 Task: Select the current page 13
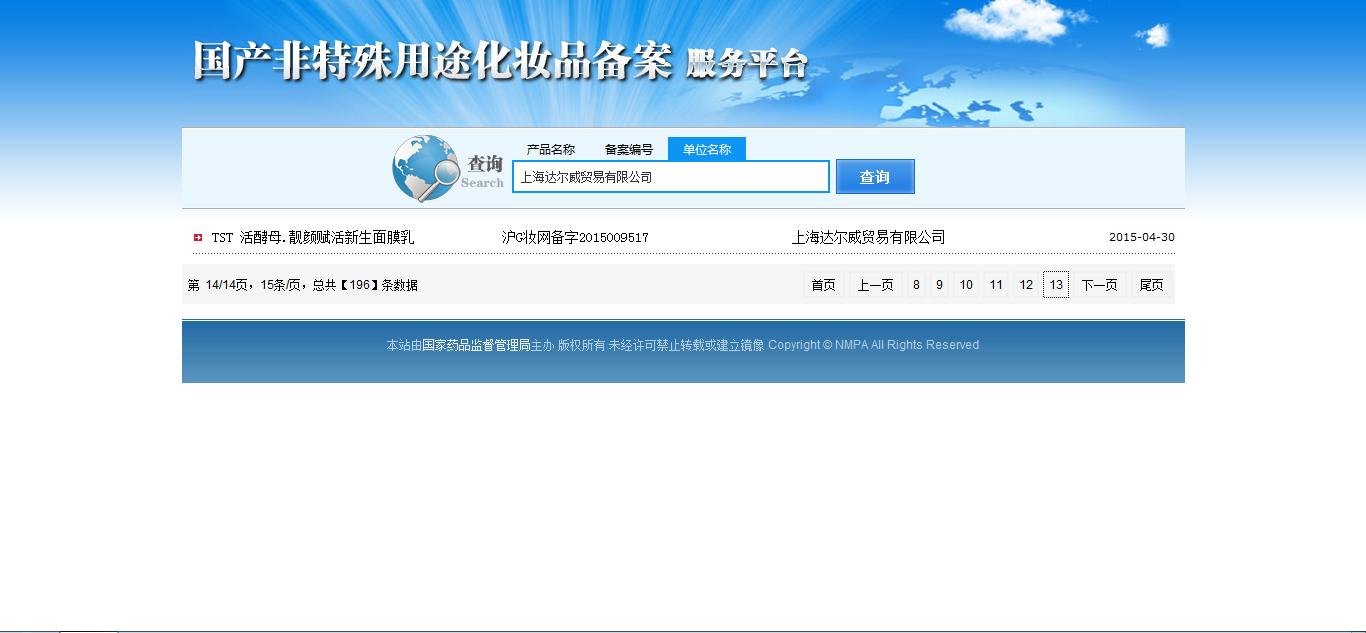click(x=1055, y=285)
